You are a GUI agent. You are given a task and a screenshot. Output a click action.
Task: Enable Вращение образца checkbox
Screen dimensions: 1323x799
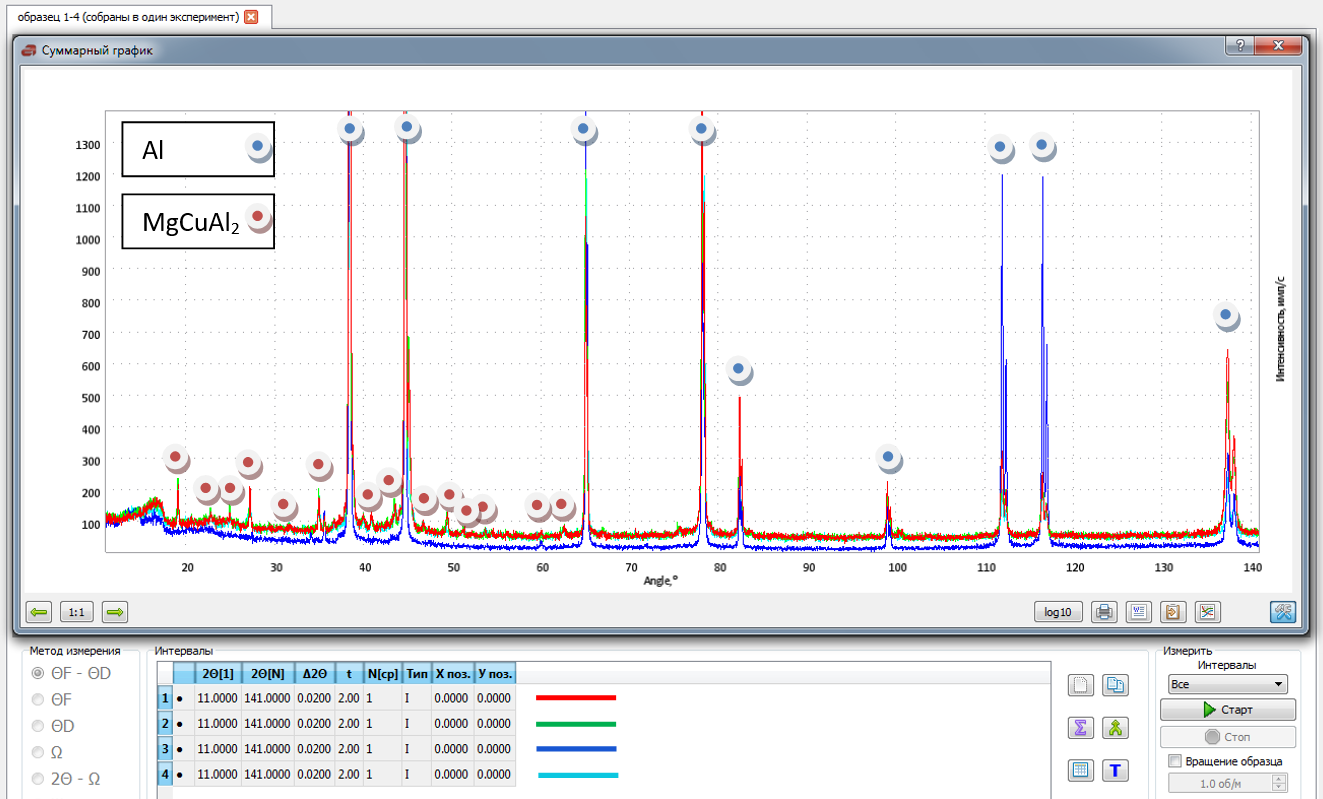click(1174, 761)
